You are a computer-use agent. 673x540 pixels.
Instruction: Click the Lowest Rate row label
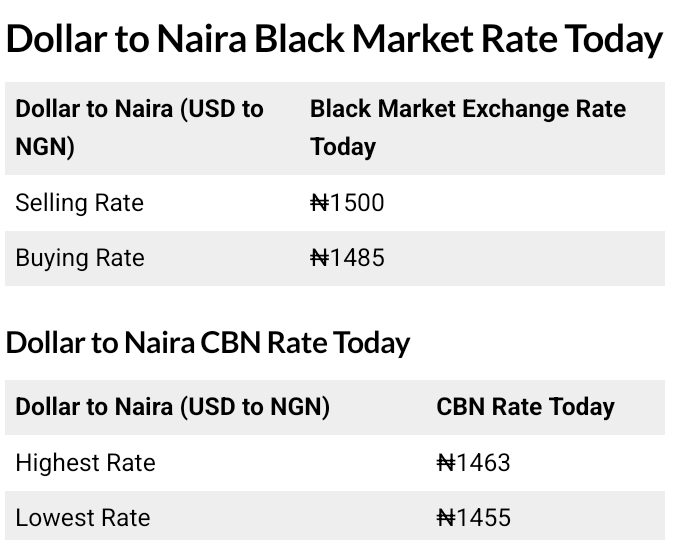[x=83, y=518]
